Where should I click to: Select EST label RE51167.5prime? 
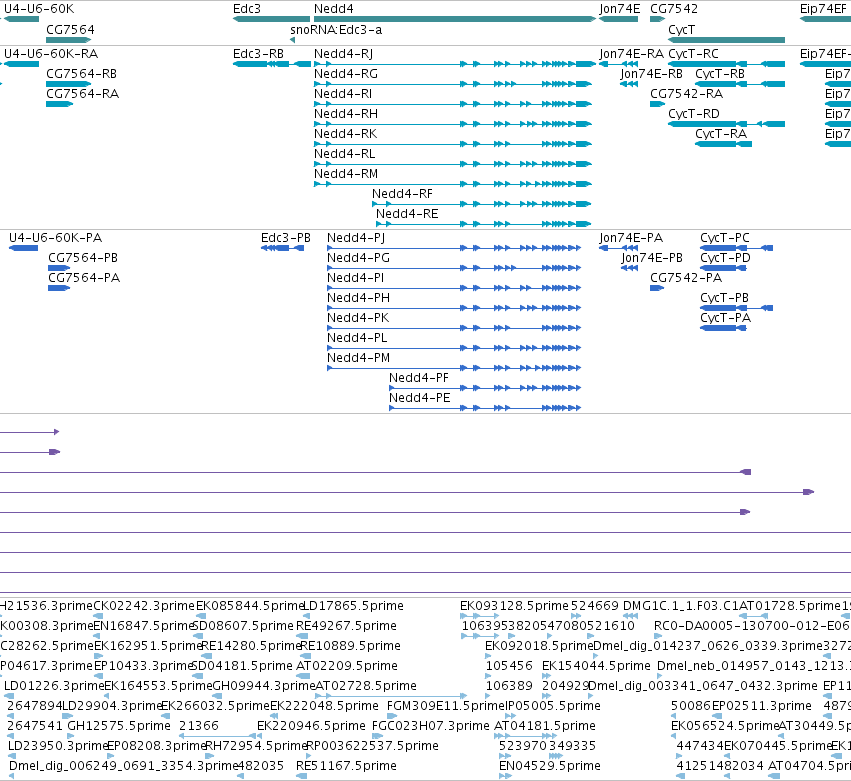point(346,766)
